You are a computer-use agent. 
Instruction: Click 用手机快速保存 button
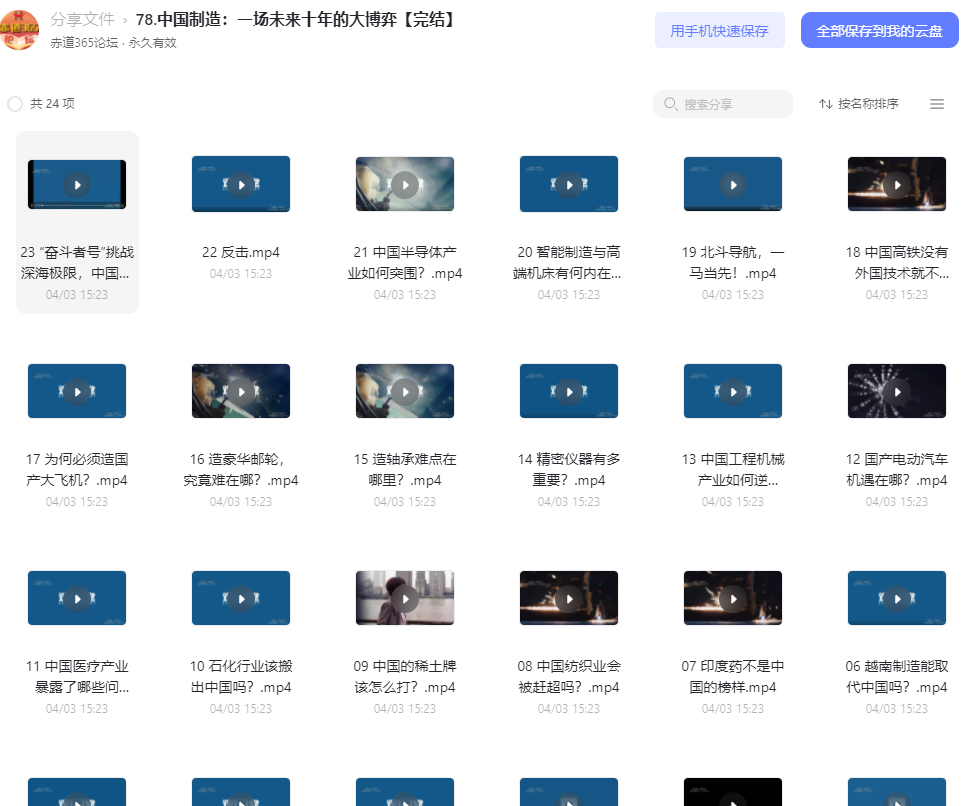pyautogui.click(x=719, y=31)
